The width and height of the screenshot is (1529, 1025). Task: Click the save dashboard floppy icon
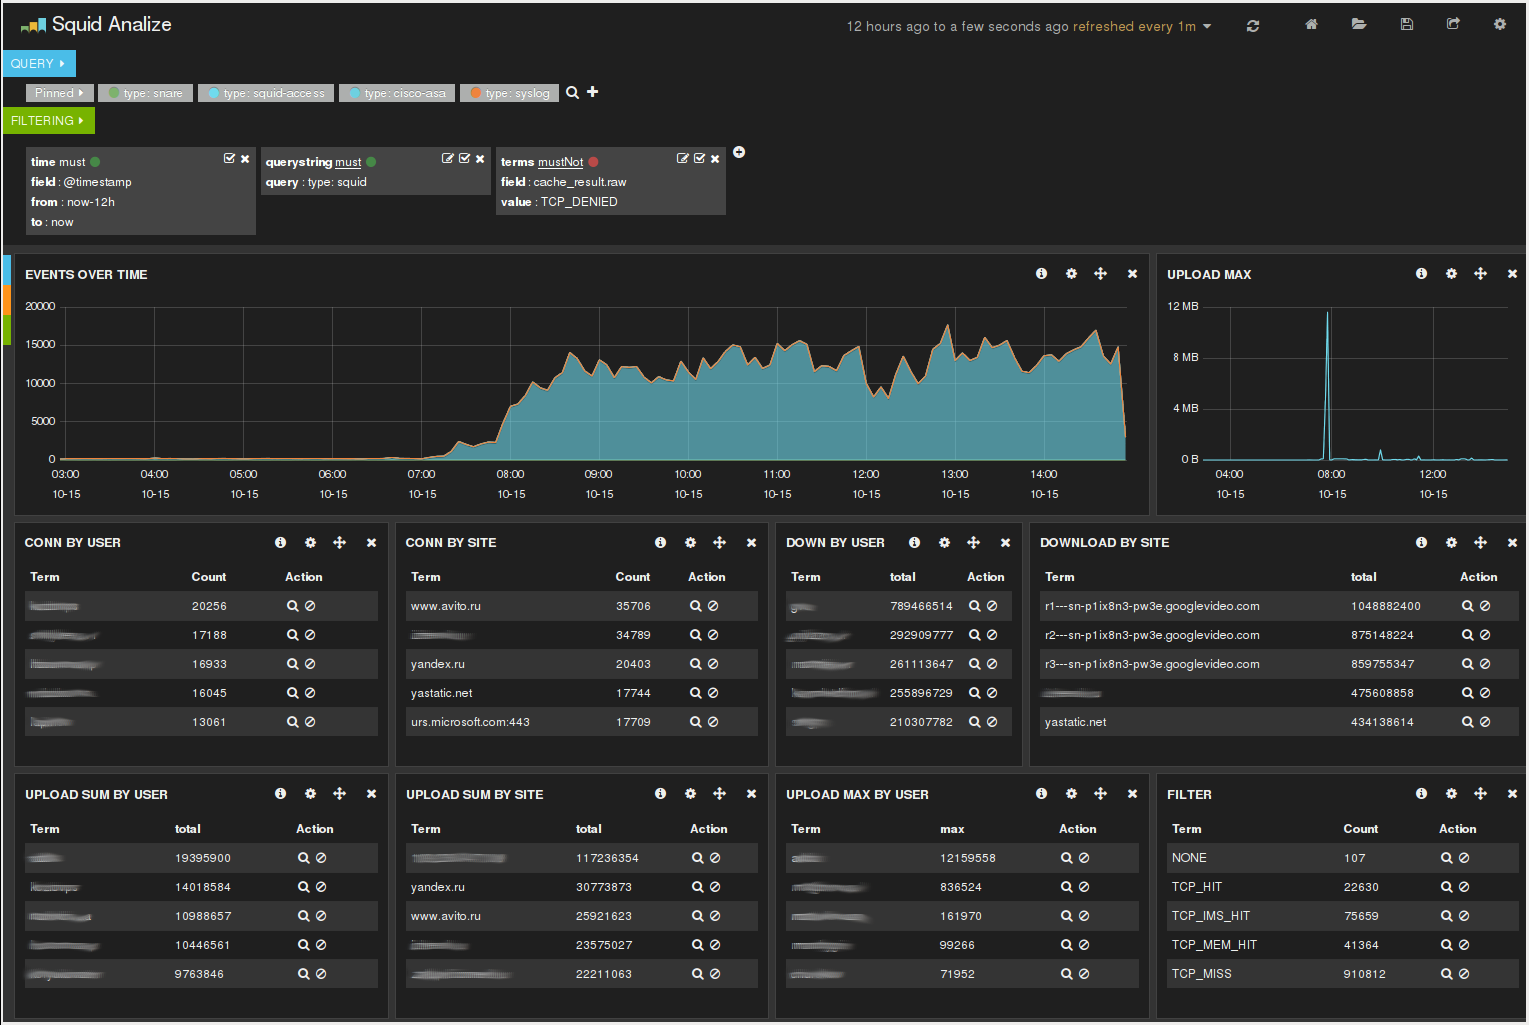click(x=1407, y=24)
